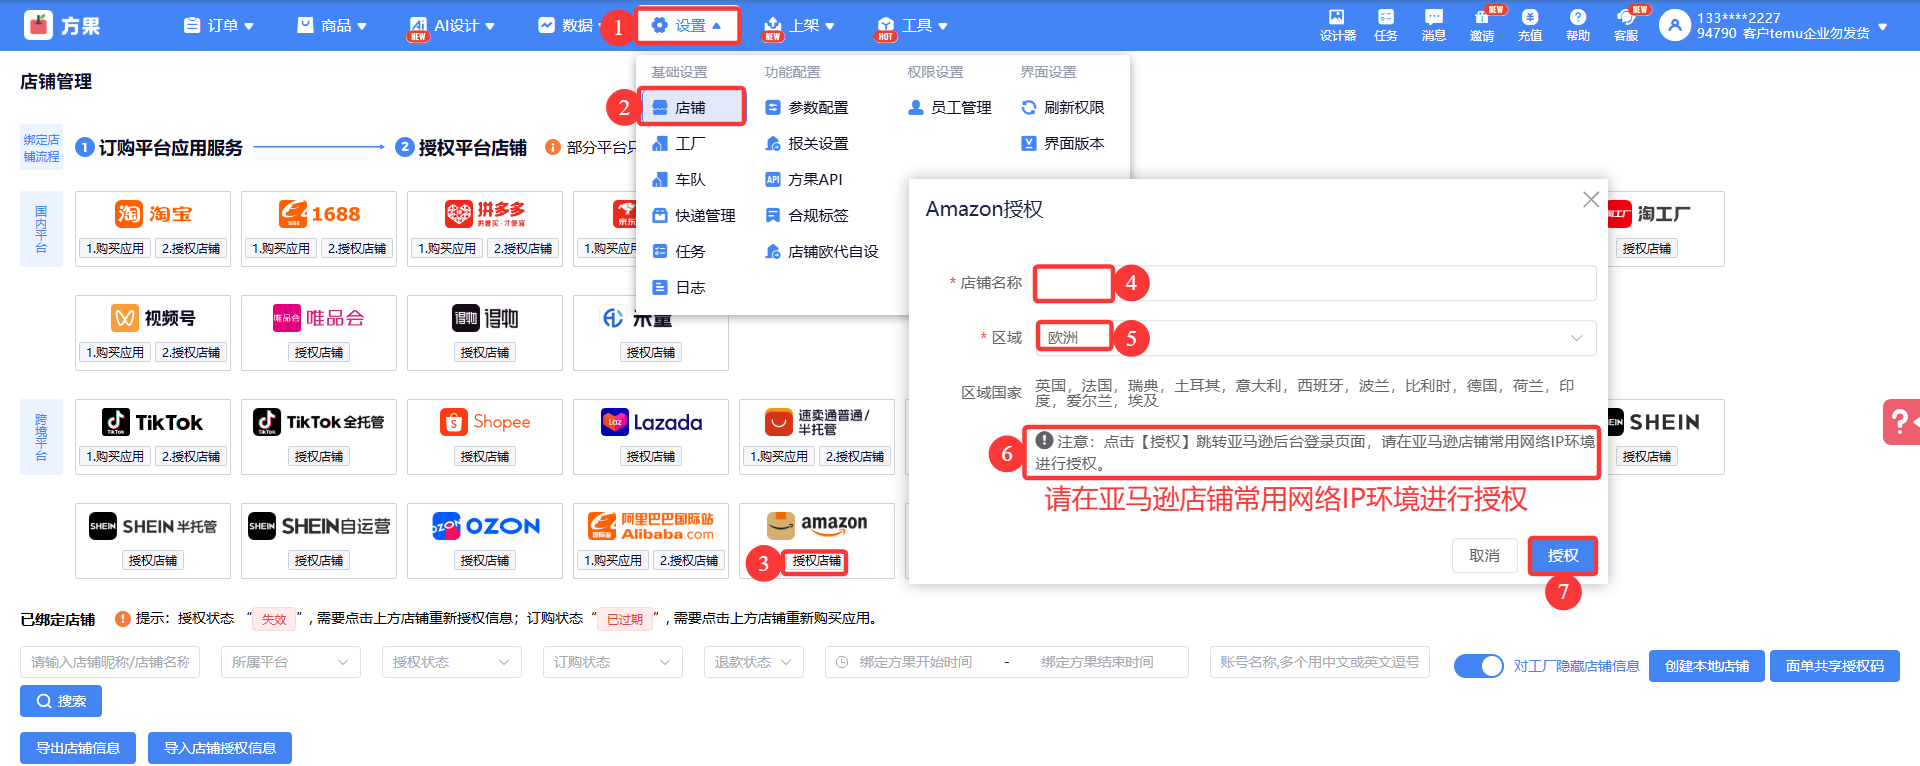Open the 充值 recharge icon

pyautogui.click(x=1529, y=24)
